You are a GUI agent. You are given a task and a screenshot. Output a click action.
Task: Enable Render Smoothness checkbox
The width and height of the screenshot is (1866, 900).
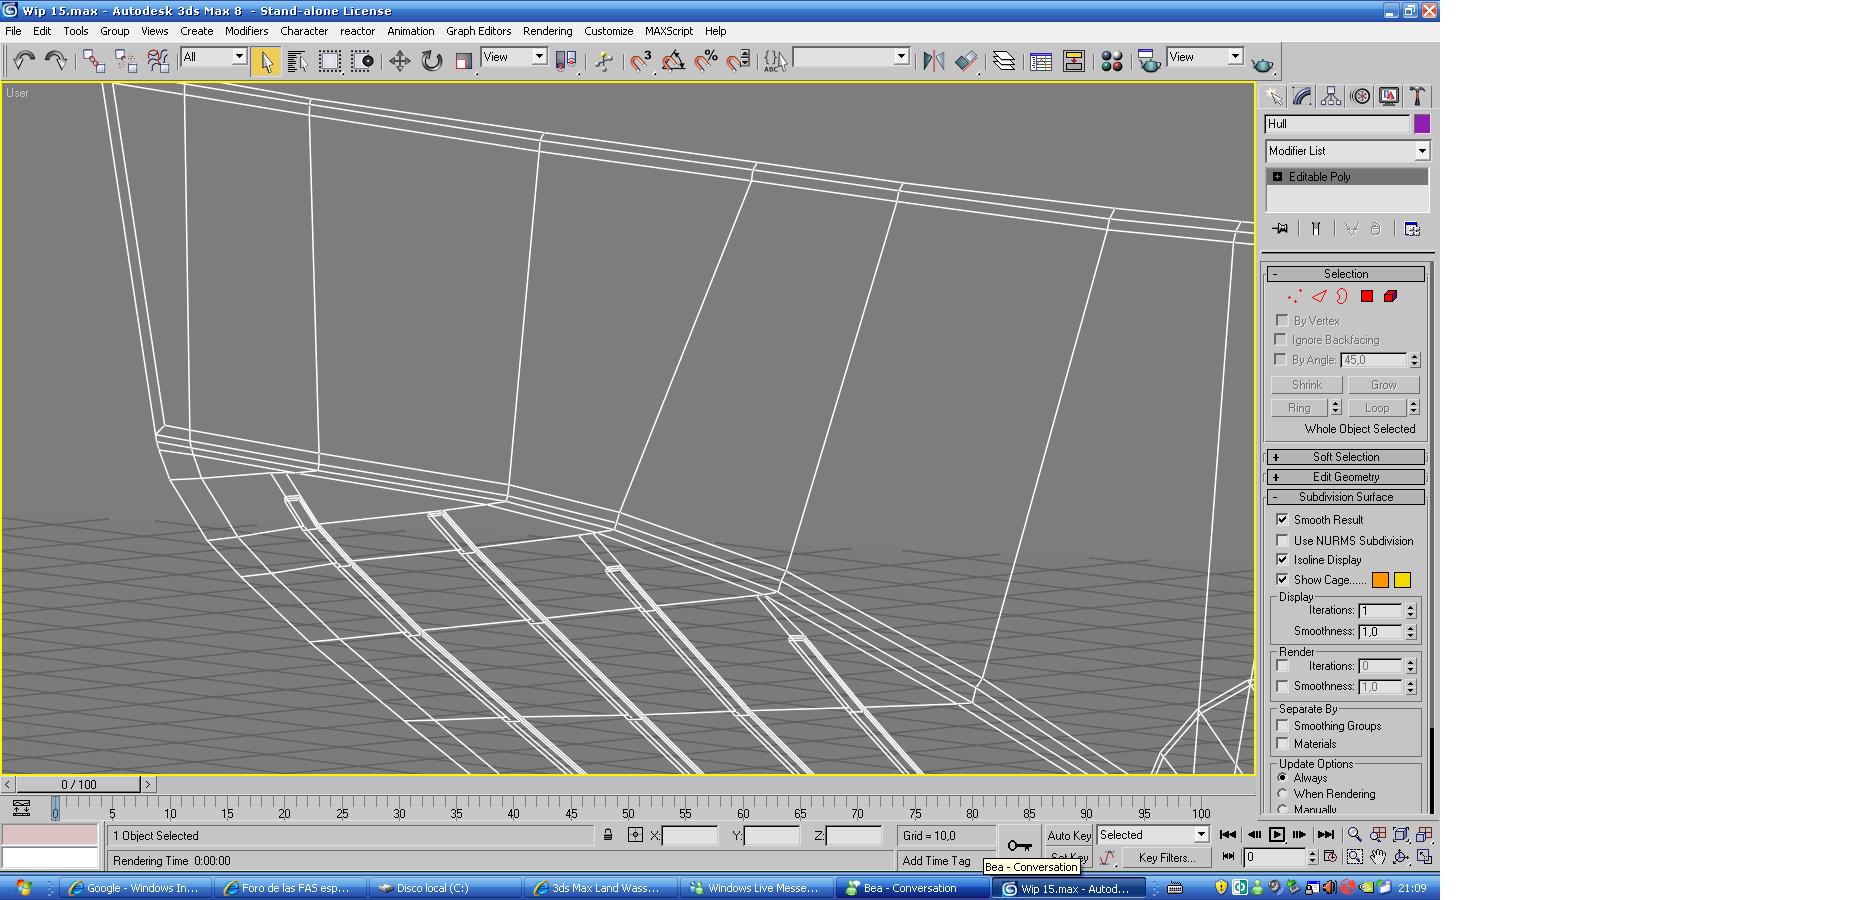point(1283,686)
